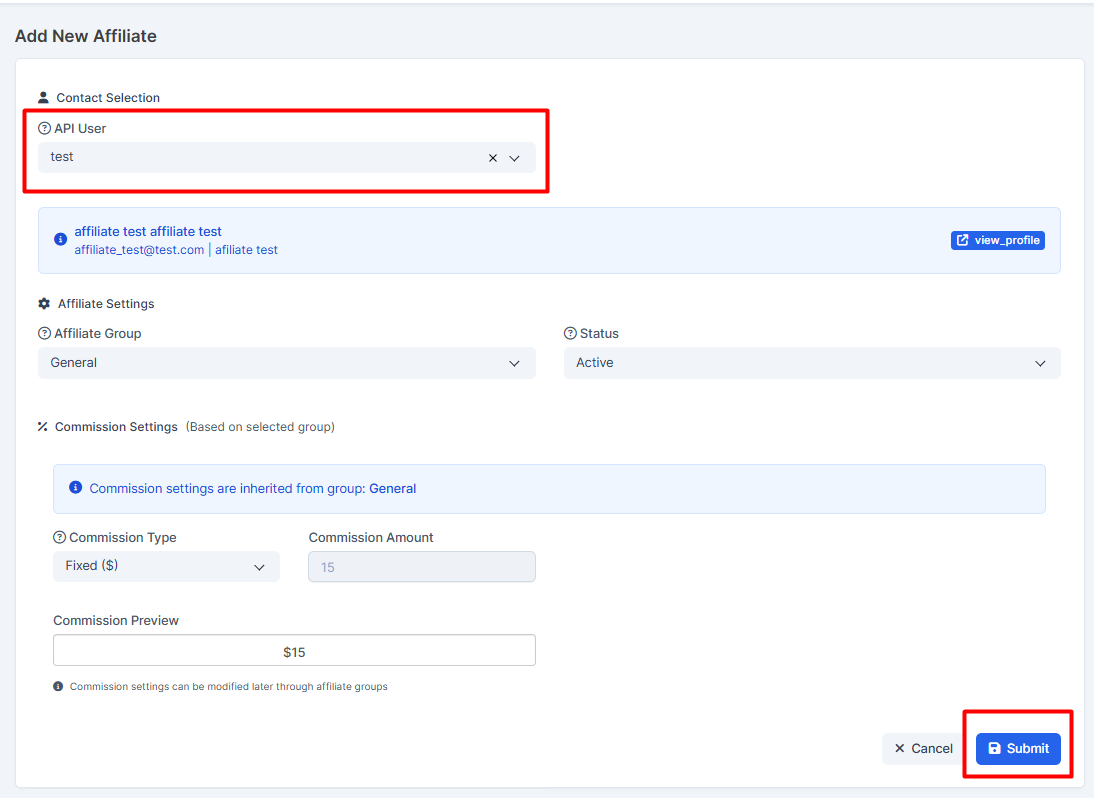
Task: Click the Affiliate Group help icon
Action: [x=44, y=334]
